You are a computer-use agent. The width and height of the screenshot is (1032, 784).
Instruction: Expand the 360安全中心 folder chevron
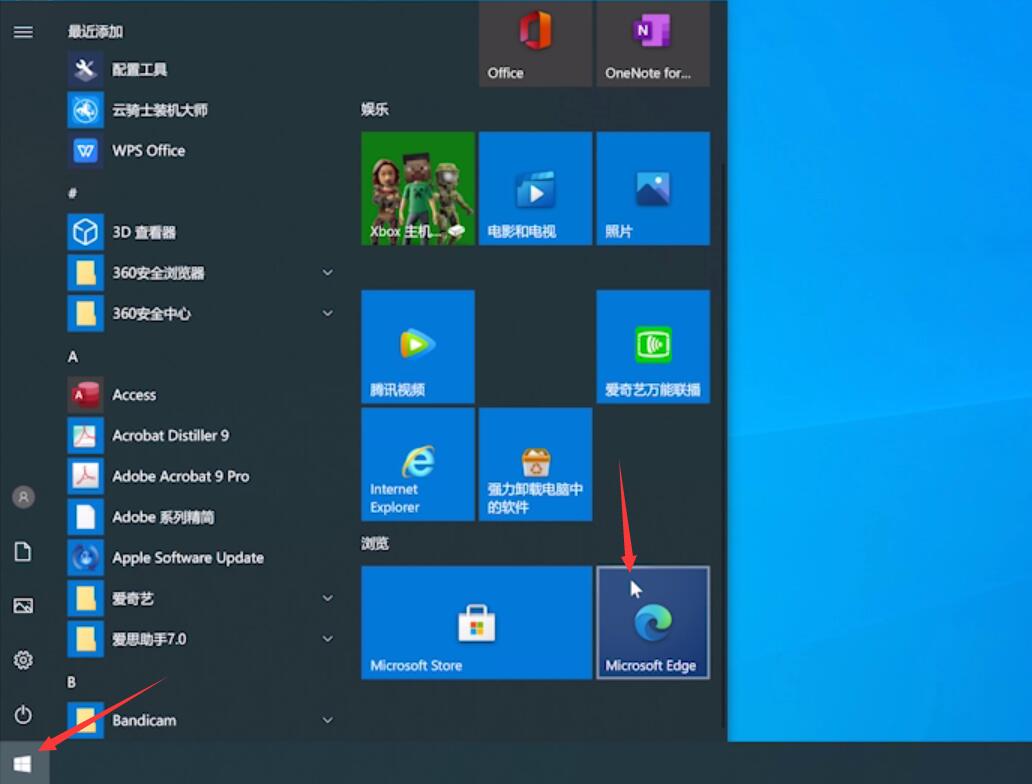coord(327,313)
